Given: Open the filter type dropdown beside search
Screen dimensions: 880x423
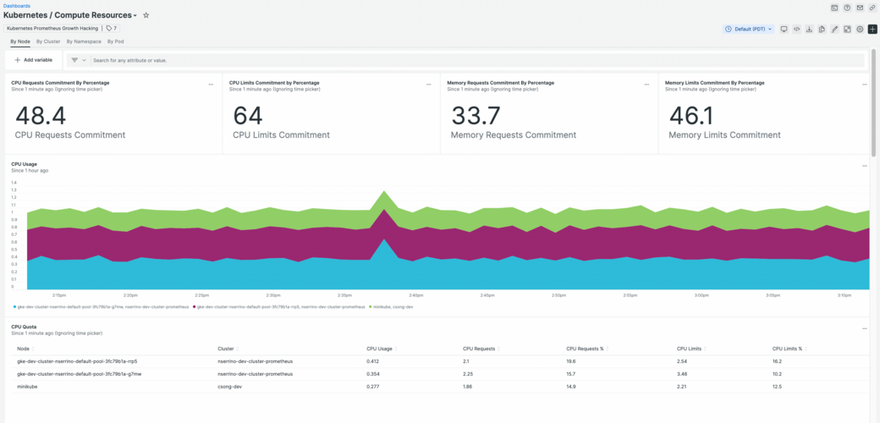Looking at the screenshot, I should coord(78,60).
